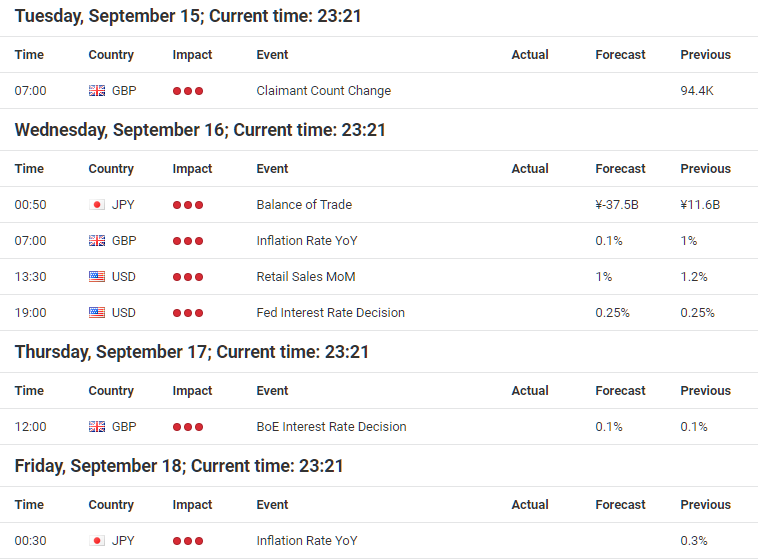This screenshot has height=559, width=758.
Task: Click the Previous column header under Friday
Action: pyautogui.click(x=705, y=505)
